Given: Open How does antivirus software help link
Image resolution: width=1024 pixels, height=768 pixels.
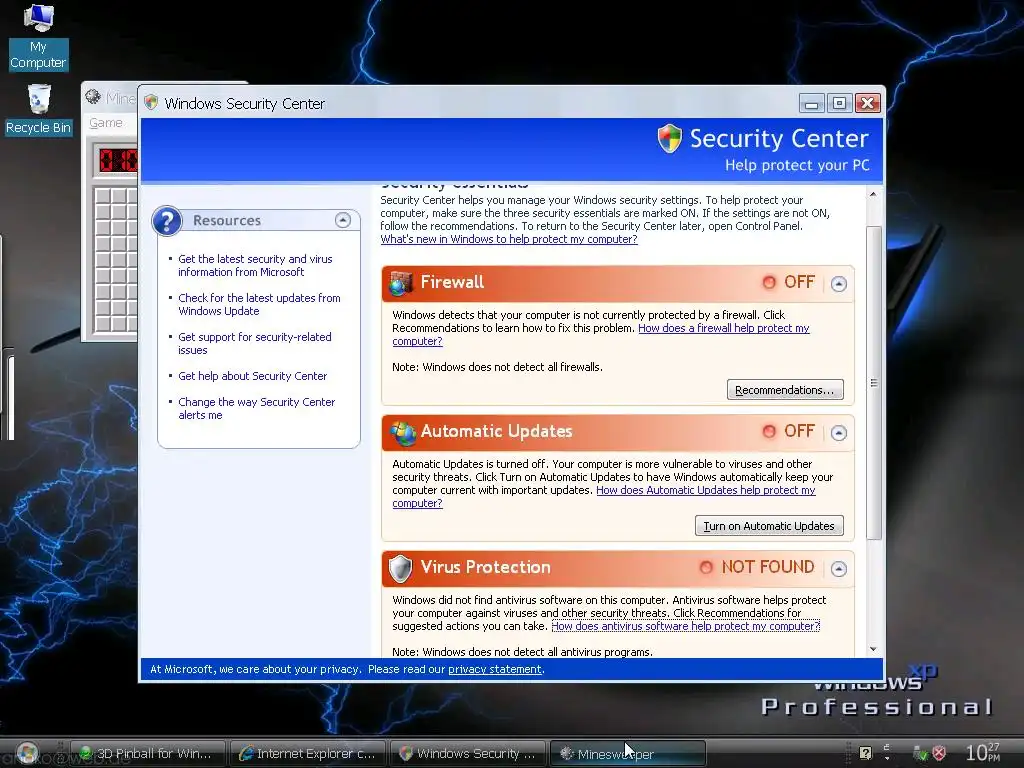Looking at the screenshot, I should [685, 626].
